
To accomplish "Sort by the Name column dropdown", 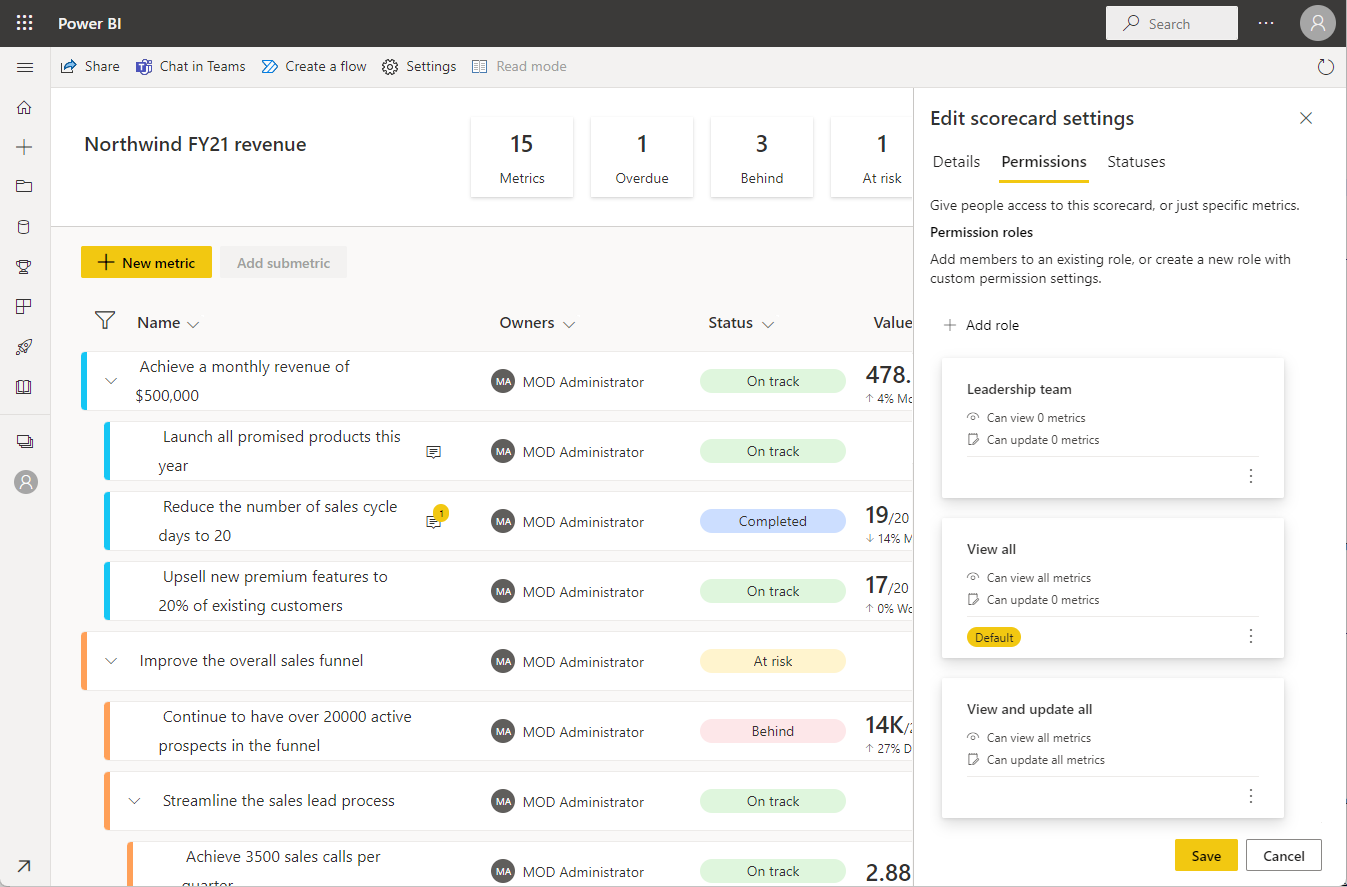I will point(194,324).
